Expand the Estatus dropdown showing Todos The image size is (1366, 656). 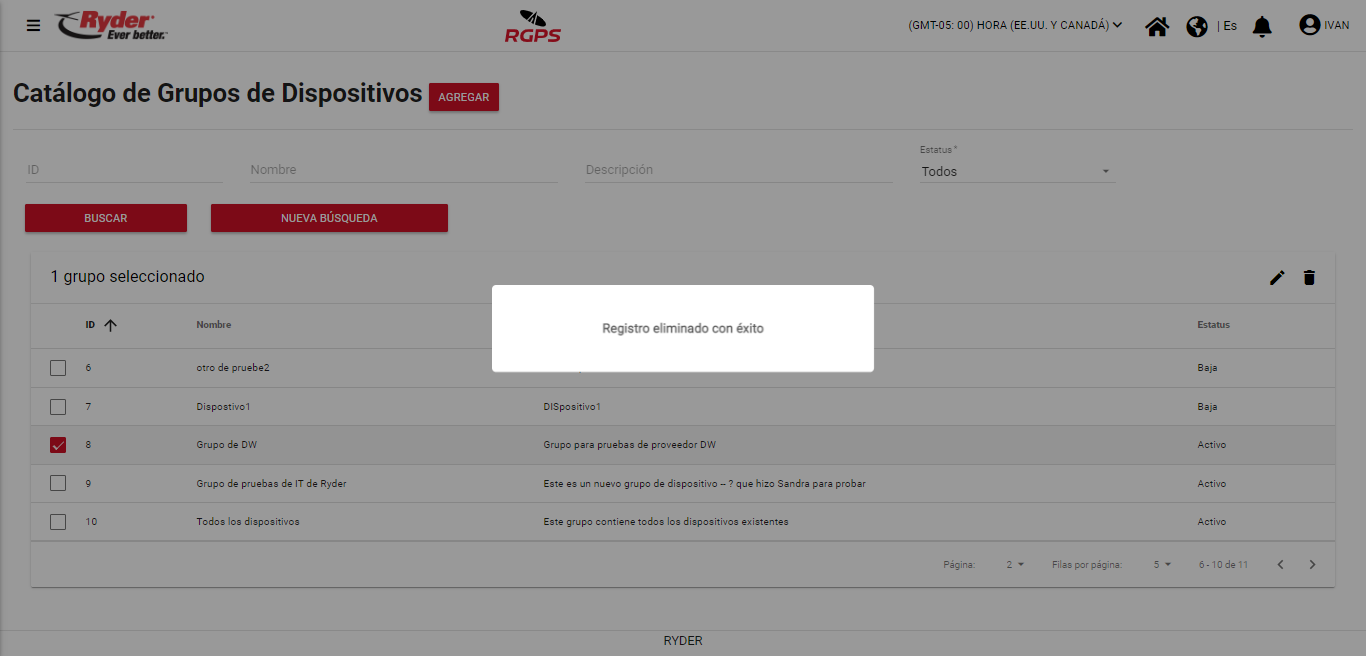pyautogui.click(x=1016, y=172)
